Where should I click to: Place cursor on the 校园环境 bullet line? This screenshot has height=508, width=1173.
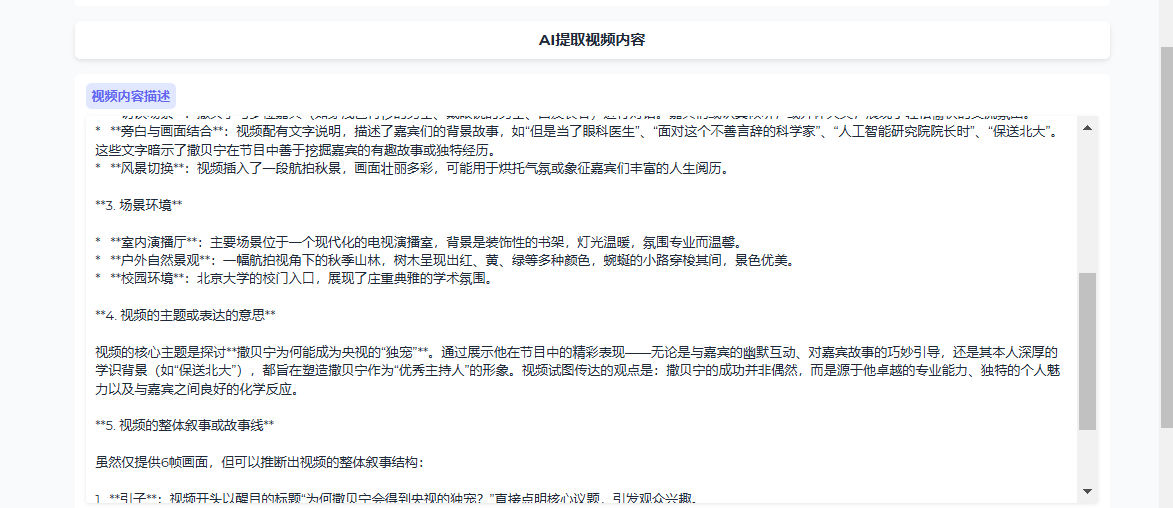[300, 279]
